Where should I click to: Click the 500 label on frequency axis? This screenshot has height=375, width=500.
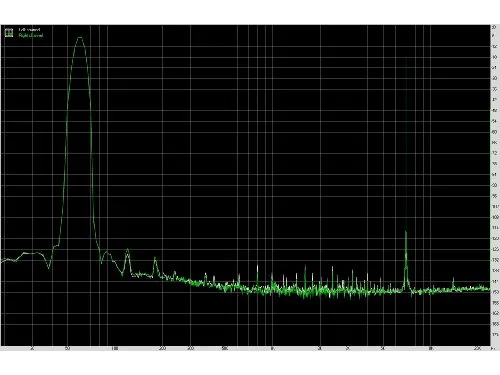(225, 349)
